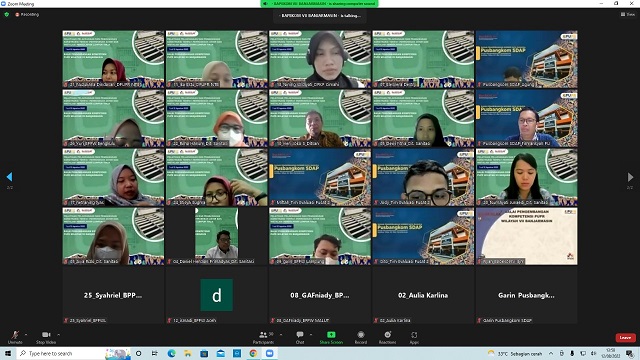This screenshot has width=640, height=360.
Task: Expand video options arrow next to Stop Video
Action: (58, 335)
